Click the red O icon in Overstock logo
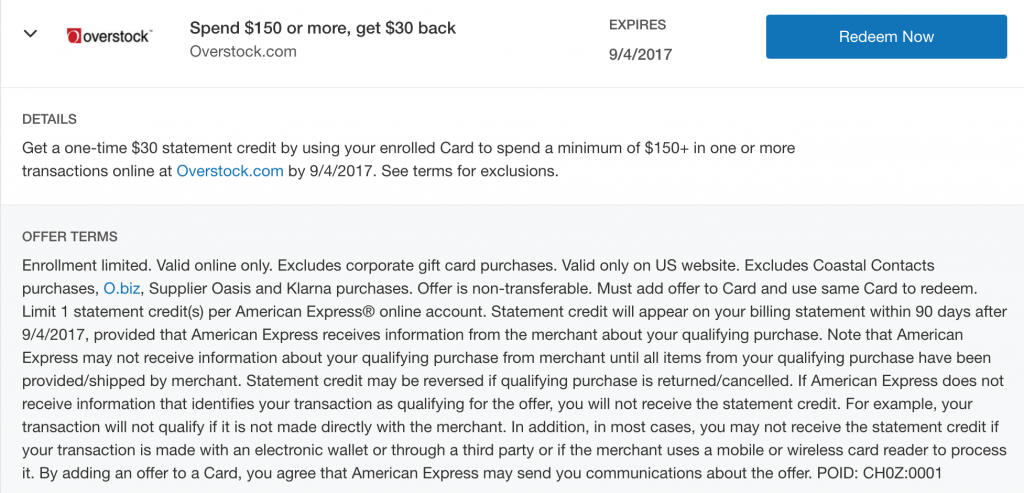The image size is (1024, 493). click(x=74, y=37)
